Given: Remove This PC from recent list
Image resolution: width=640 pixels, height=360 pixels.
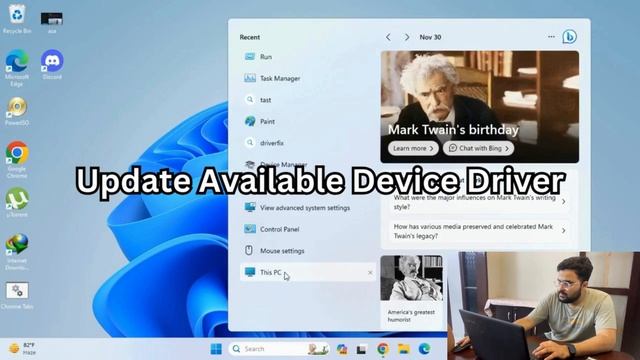Looking at the screenshot, I should tap(370, 272).
